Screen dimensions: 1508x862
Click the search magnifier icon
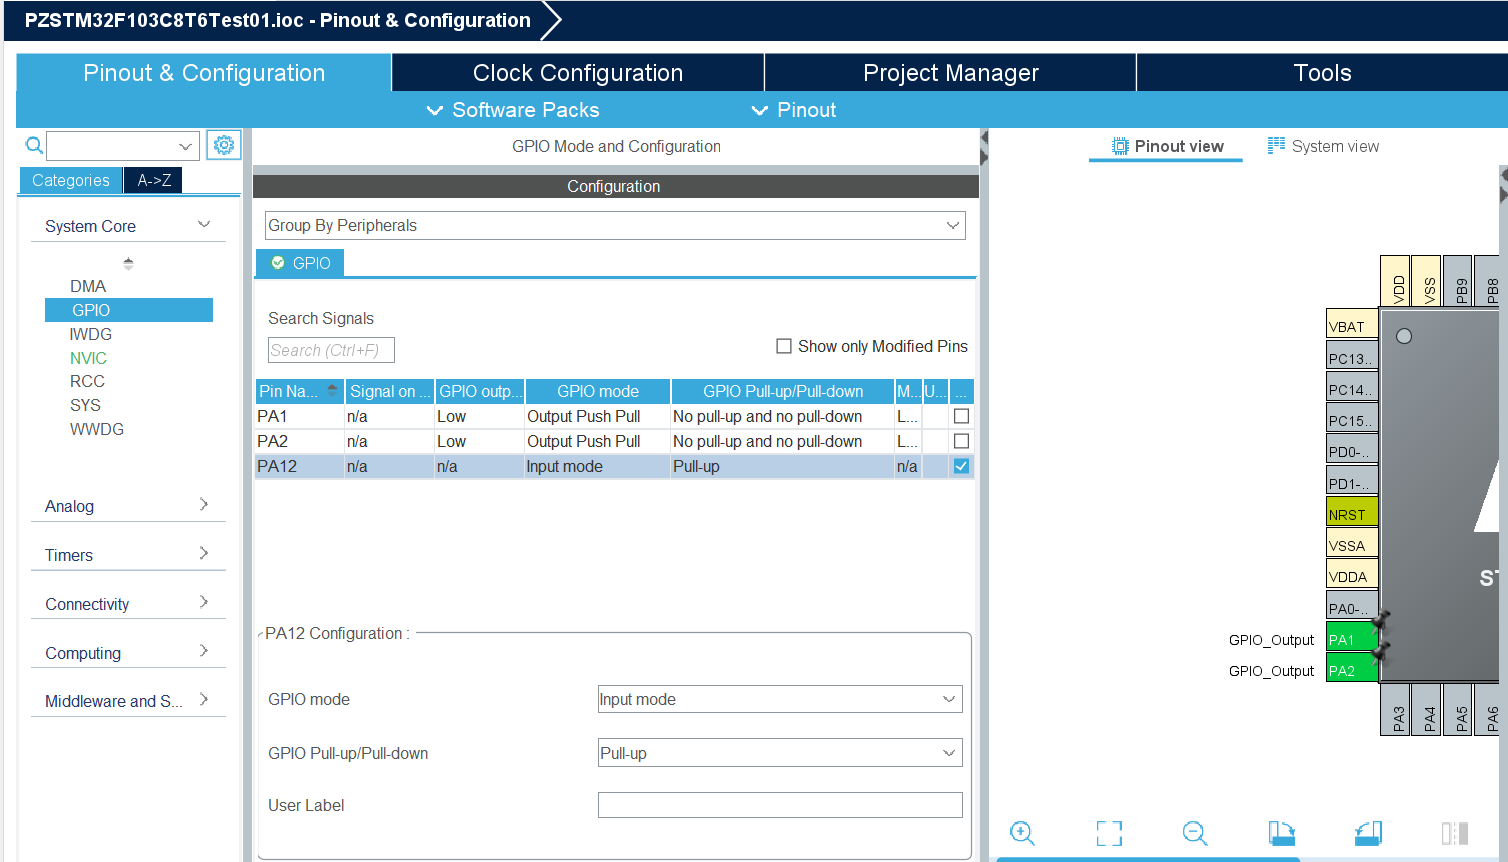tap(34, 146)
